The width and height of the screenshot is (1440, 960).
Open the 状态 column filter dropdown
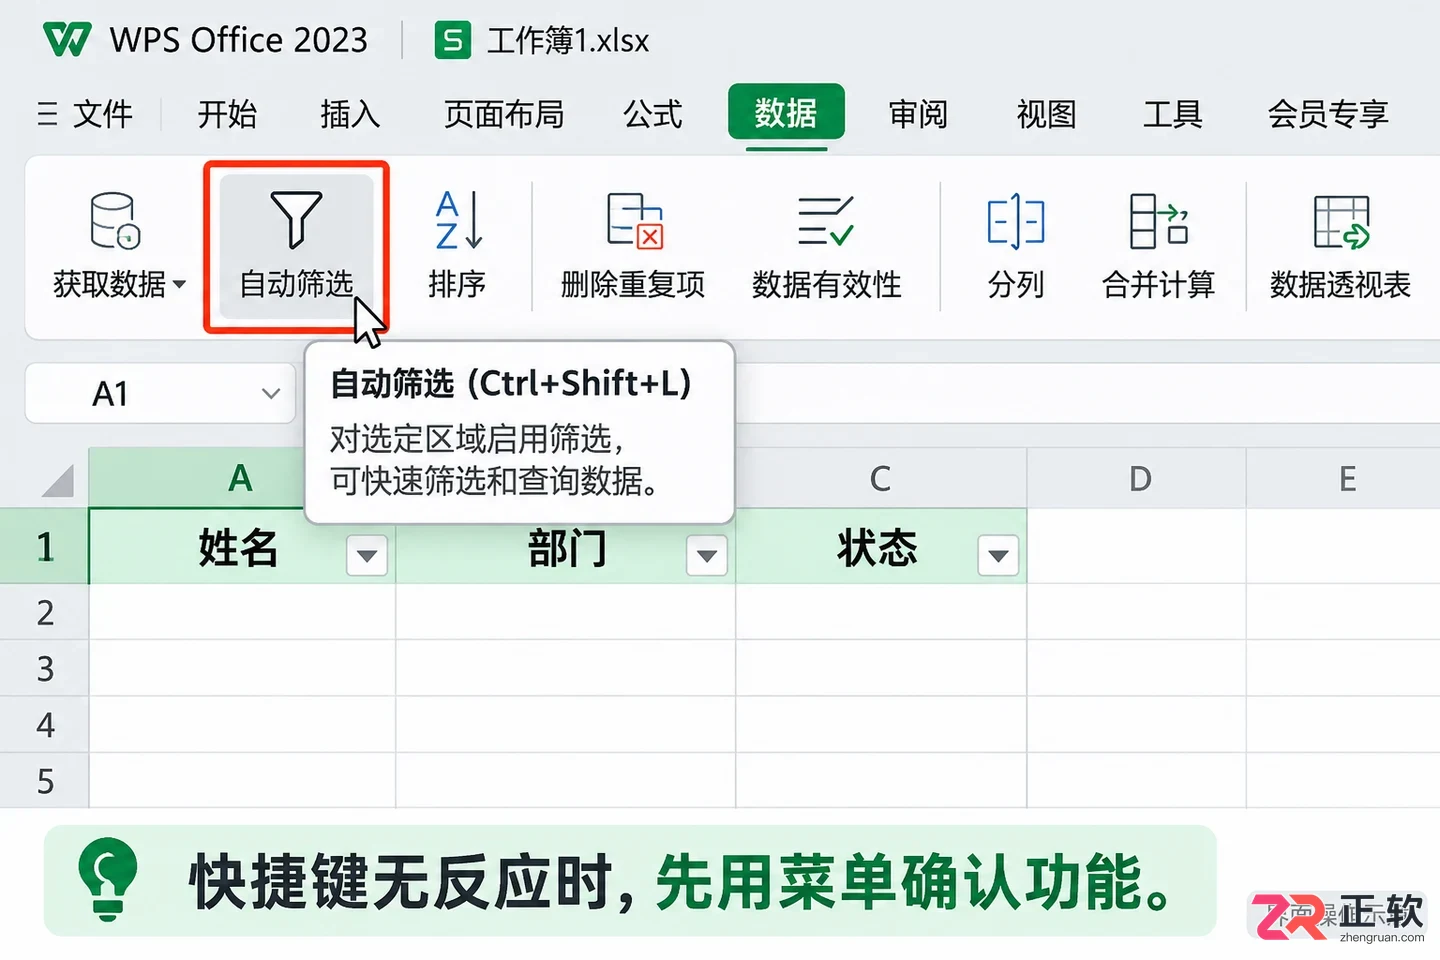[x=998, y=556]
